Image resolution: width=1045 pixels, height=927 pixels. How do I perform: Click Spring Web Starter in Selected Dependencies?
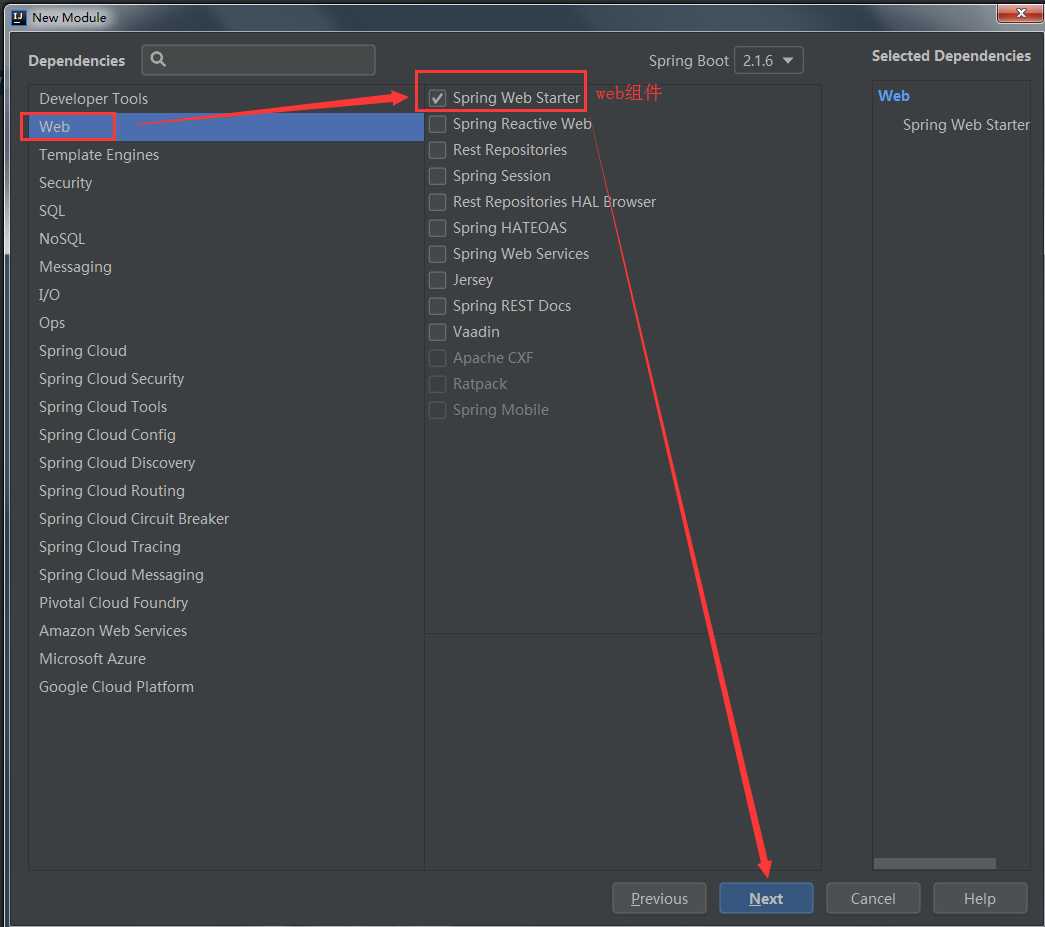[x=966, y=125]
